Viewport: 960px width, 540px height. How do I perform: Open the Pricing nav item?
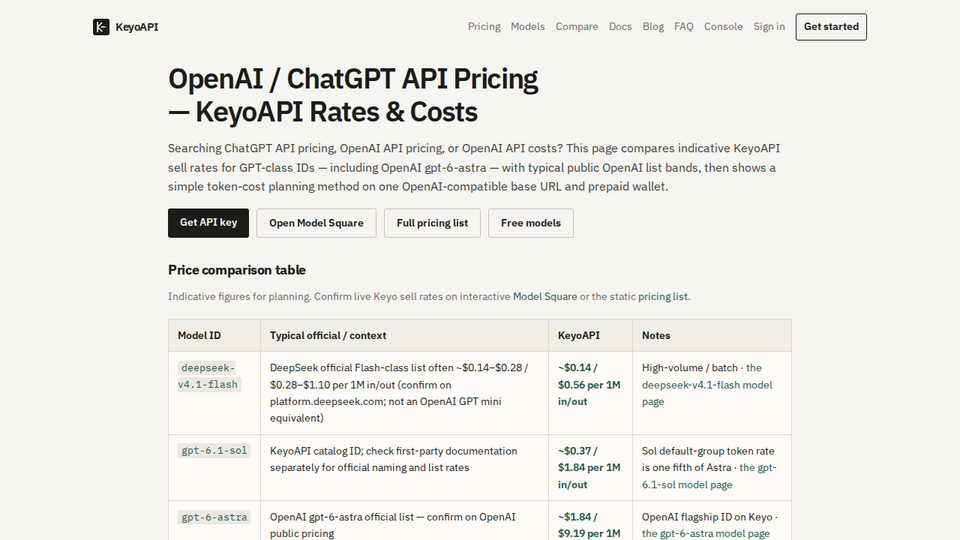click(484, 26)
